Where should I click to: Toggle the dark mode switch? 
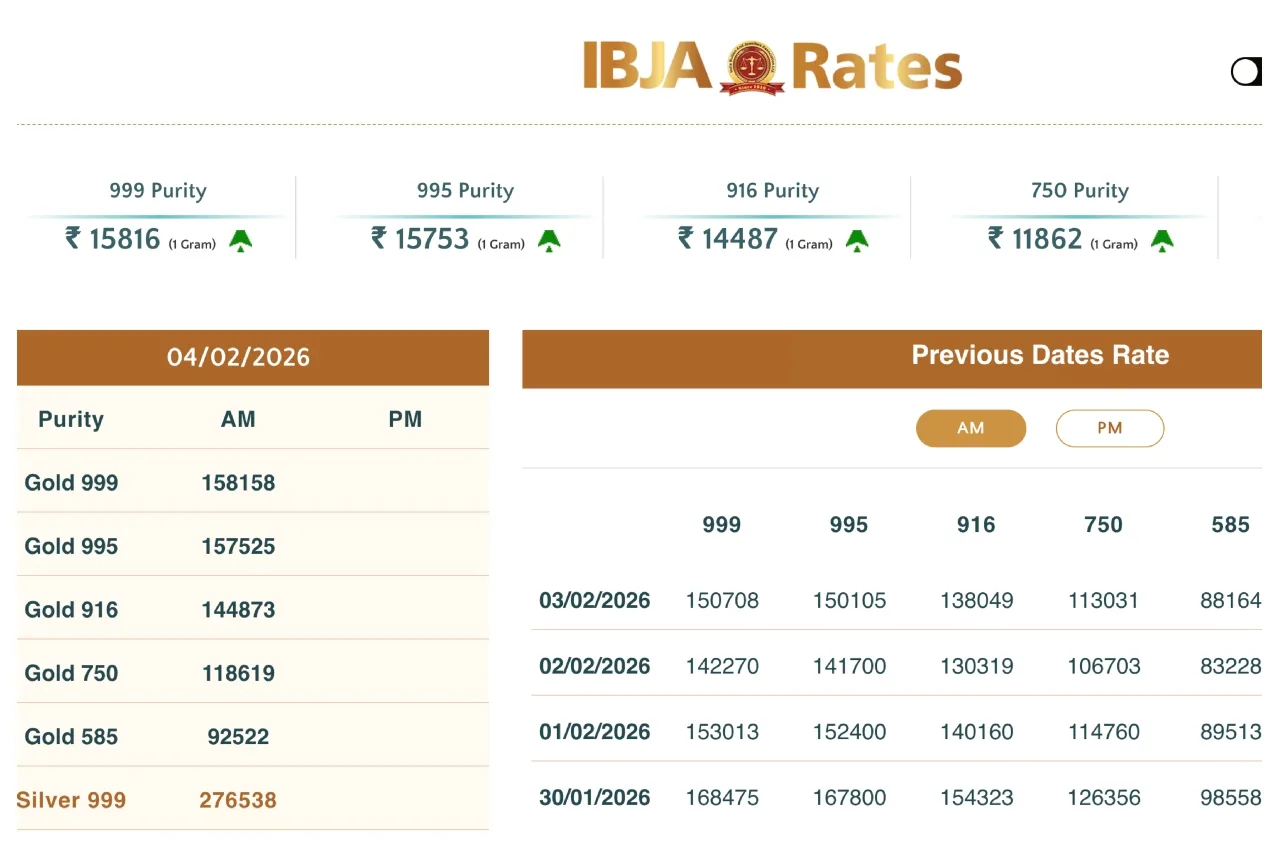(1246, 72)
